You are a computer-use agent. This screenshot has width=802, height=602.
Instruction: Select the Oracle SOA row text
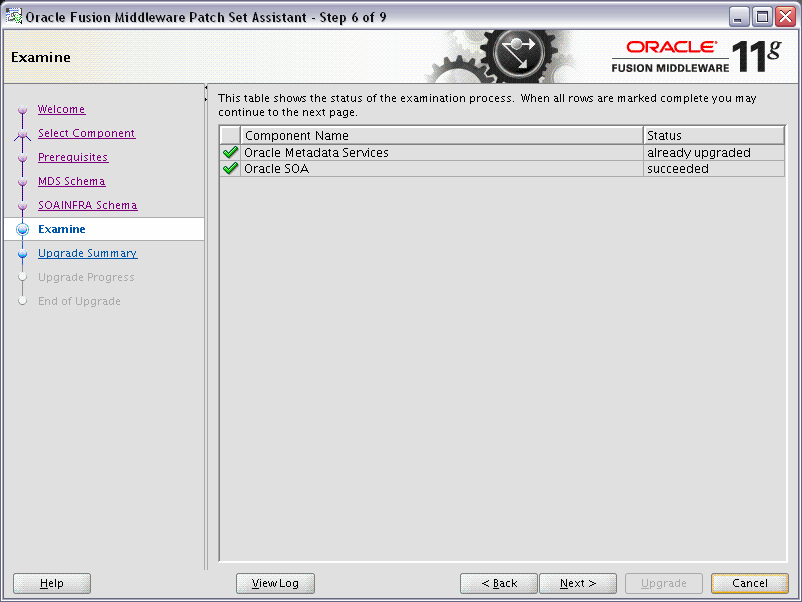click(x=276, y=168)
